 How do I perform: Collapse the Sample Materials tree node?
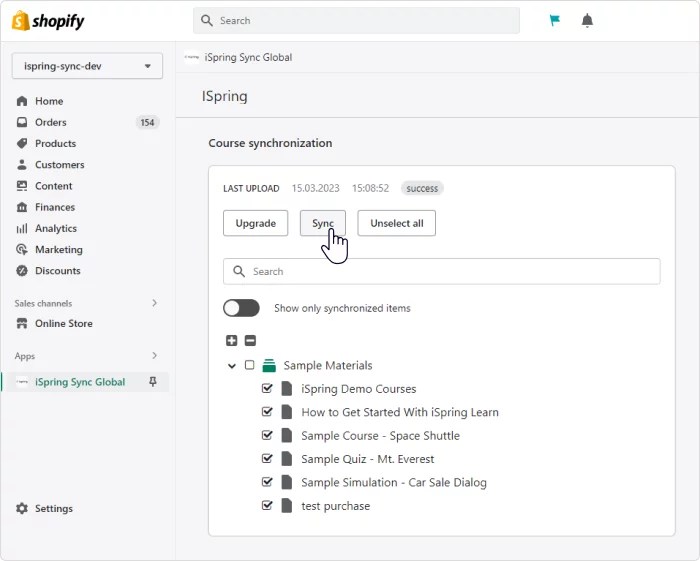[x=232, y=366]
